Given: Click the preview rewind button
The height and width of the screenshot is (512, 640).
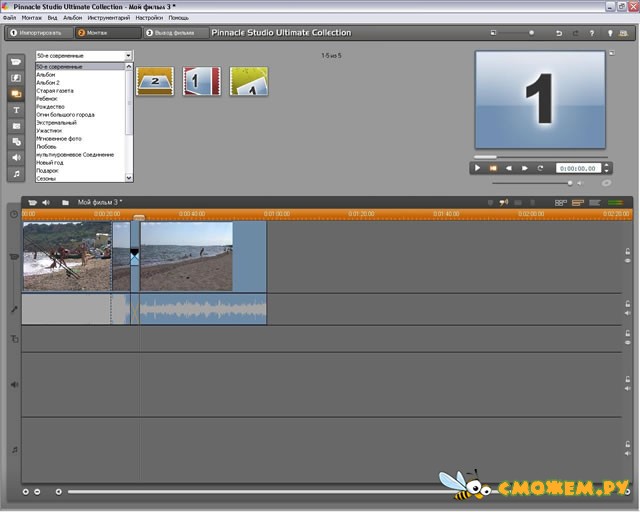Looking at the screenshot, I should [x=509, y=168].
